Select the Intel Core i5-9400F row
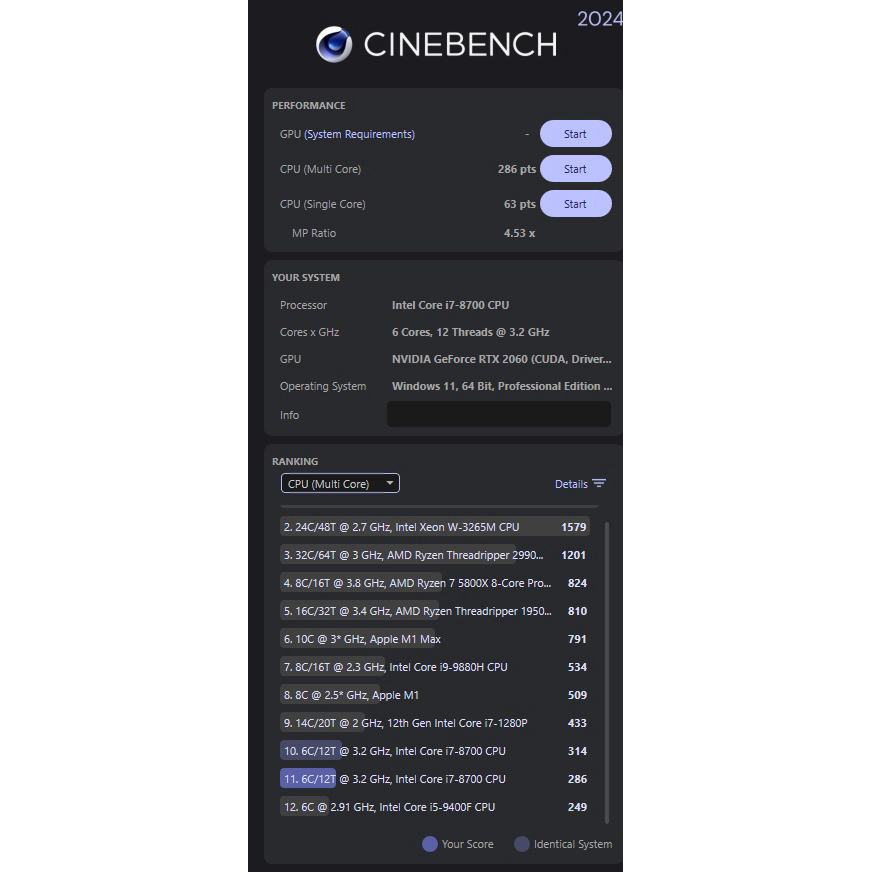Viewport: 872px width, 872px height. click(x=435, y=807)
